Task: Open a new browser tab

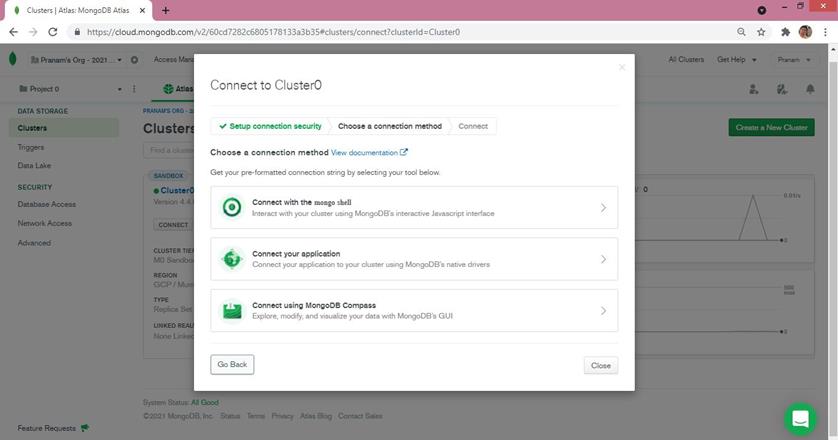Action: click(x=166, y=10)
